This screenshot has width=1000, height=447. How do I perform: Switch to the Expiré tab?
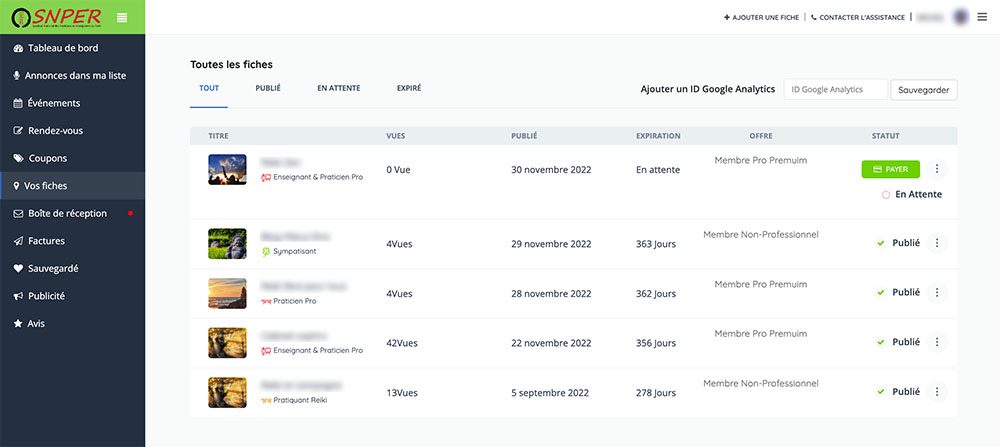click(409, 88)
